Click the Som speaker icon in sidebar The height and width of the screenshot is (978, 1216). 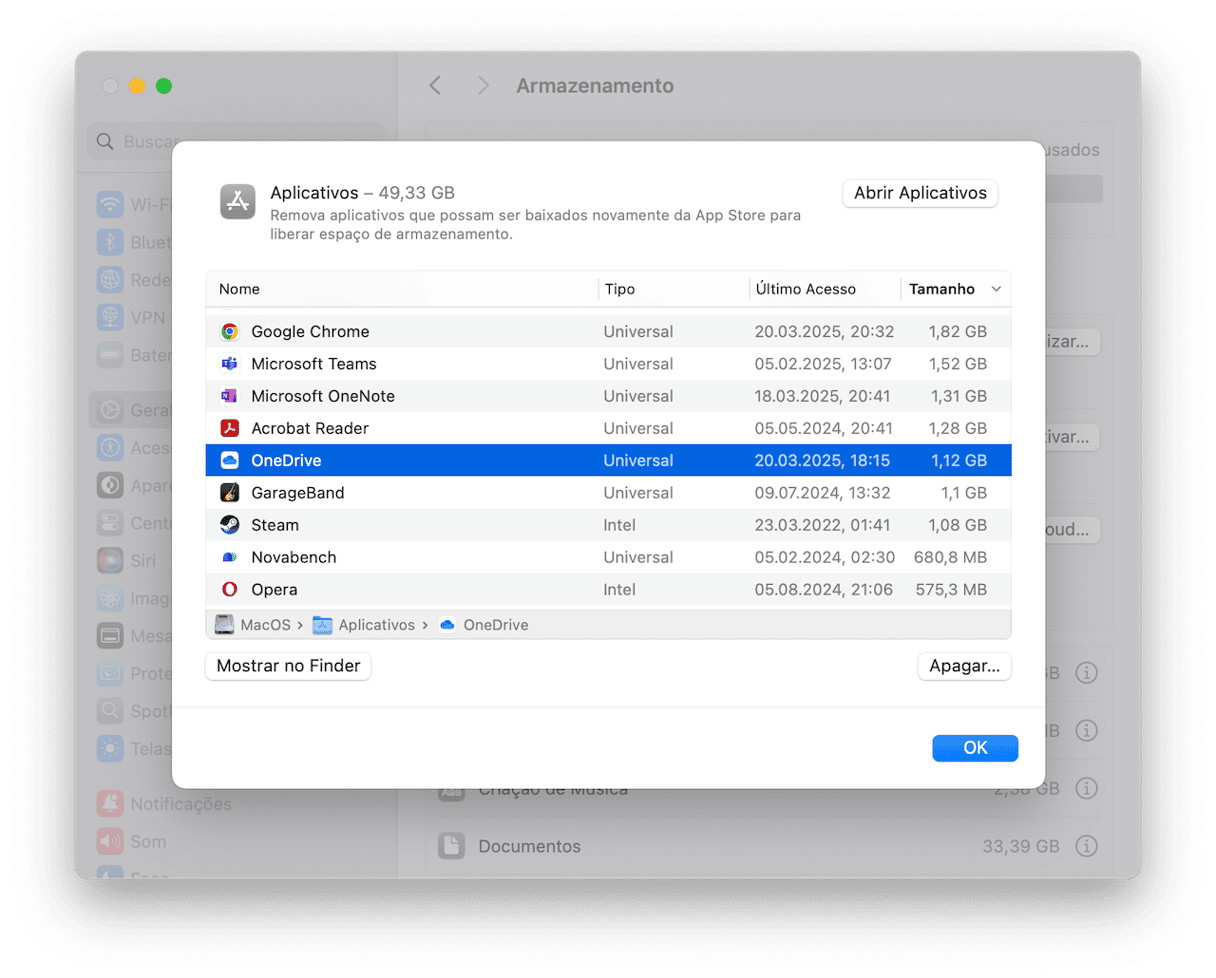coord(110,842)
